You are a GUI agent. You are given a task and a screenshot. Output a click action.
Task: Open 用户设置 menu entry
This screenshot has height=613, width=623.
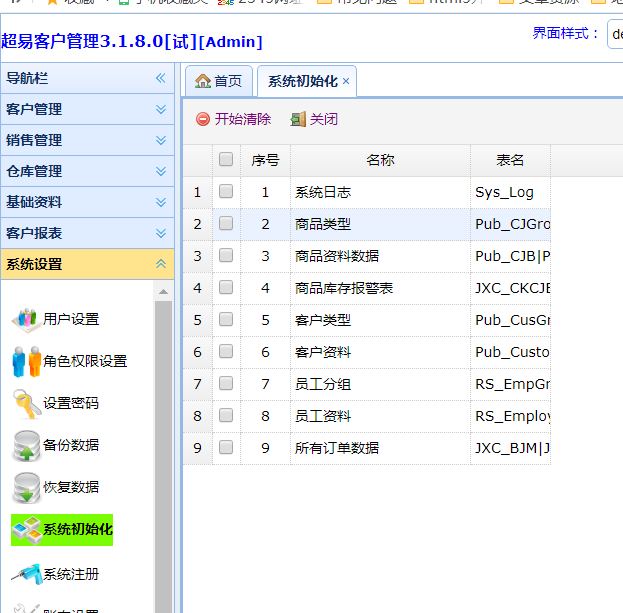click(71, 319)
